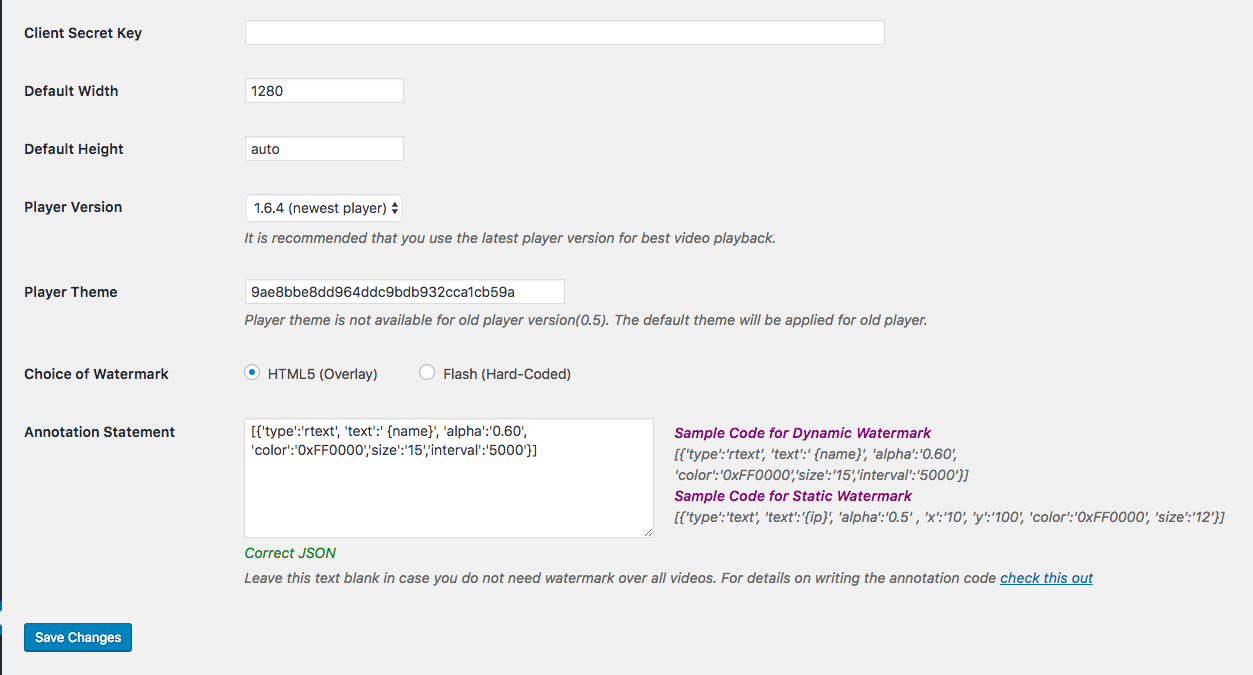Viewport: 1253px width, 675px height.
Task: Click the 'Client Secret Key' label
Action: click(83, 33)
